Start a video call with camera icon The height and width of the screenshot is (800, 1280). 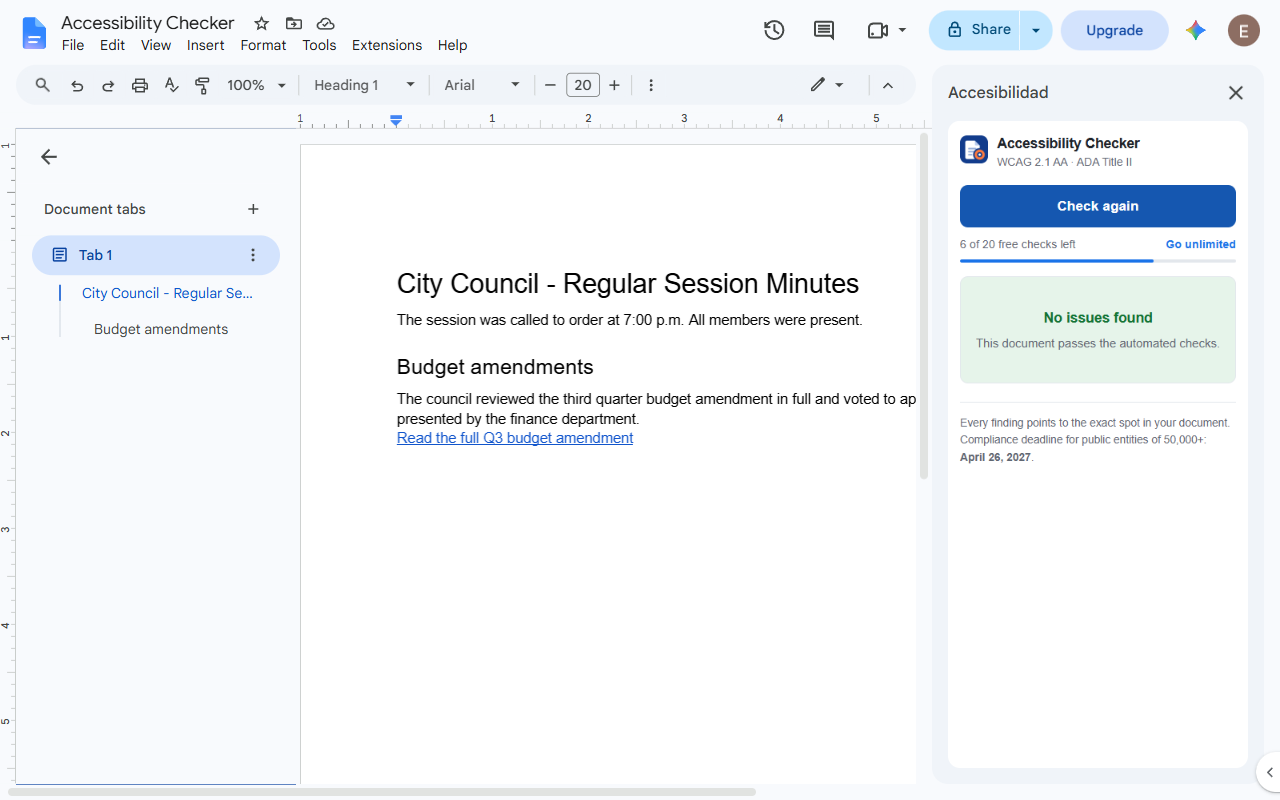878,30
